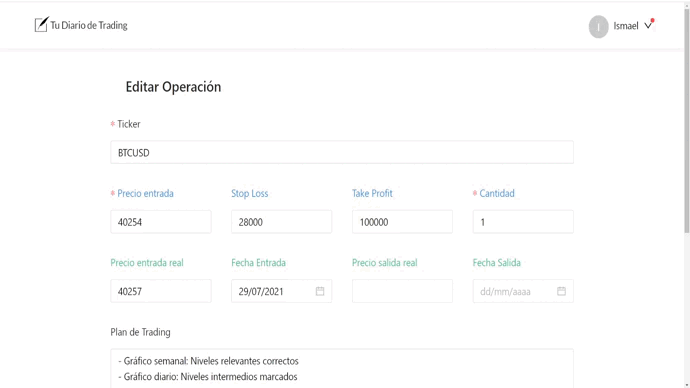Viewport: 690px width, 388px height.
Task: Click the Ismael user avatar circle
Action: [x=598, y=26]
